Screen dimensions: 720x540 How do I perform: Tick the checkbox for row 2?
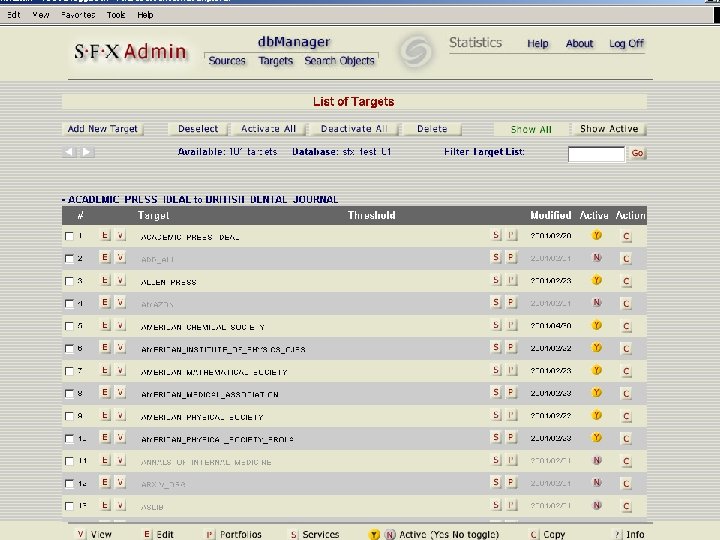[69, 259]
